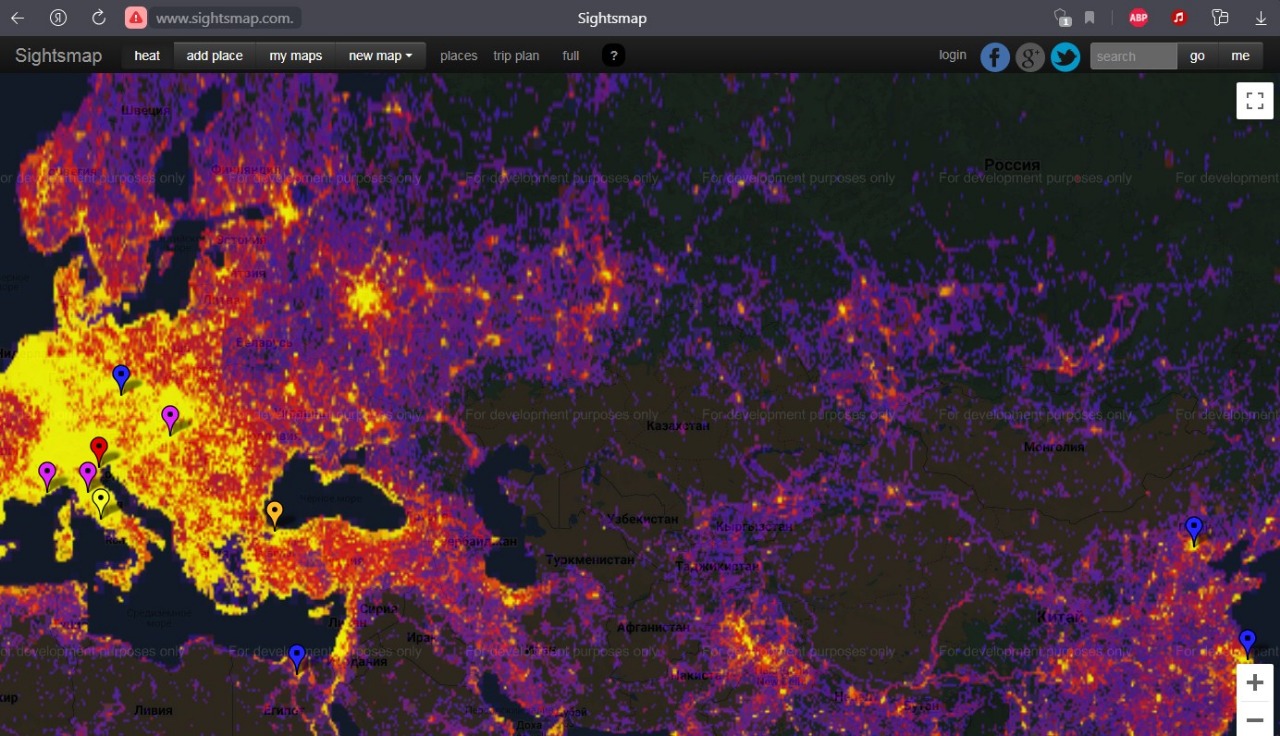Toggle fullscreen map view
Screen dimensions: 1280x736
click(1255, 101)
